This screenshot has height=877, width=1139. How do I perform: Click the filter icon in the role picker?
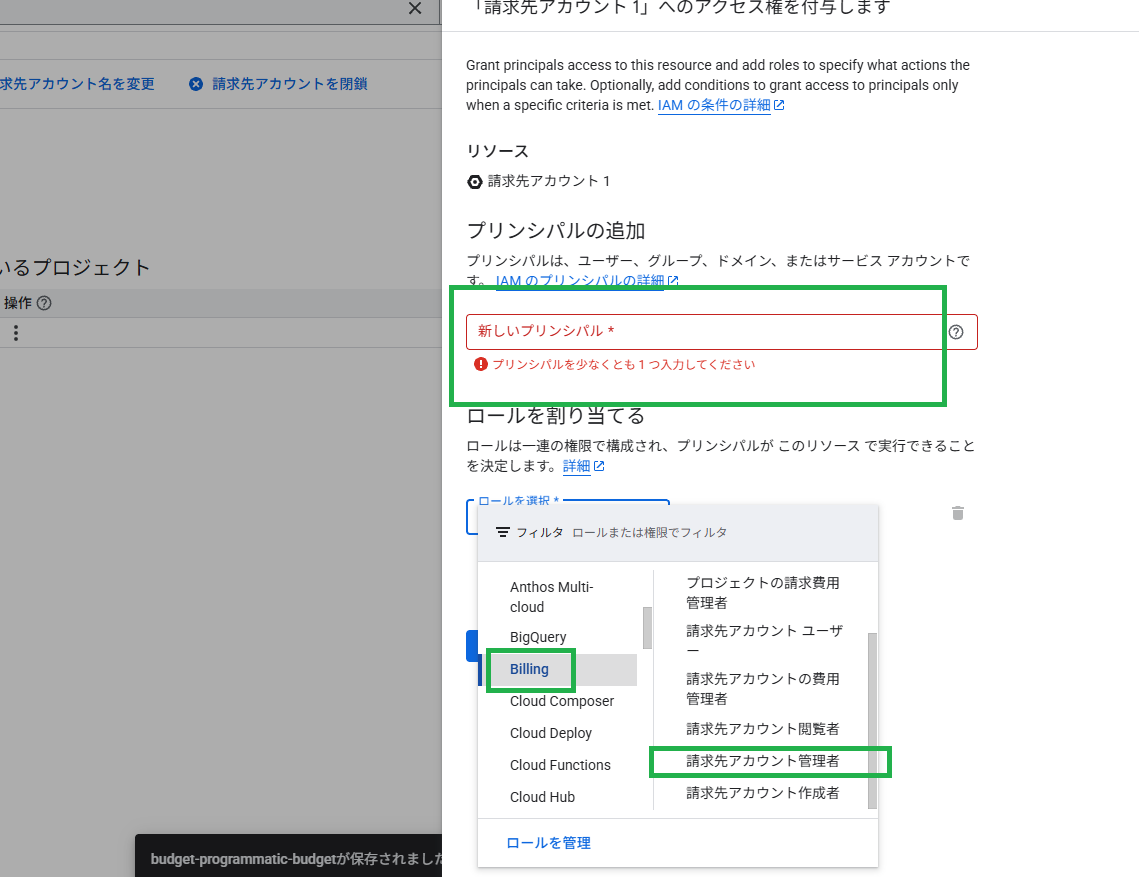501,533
